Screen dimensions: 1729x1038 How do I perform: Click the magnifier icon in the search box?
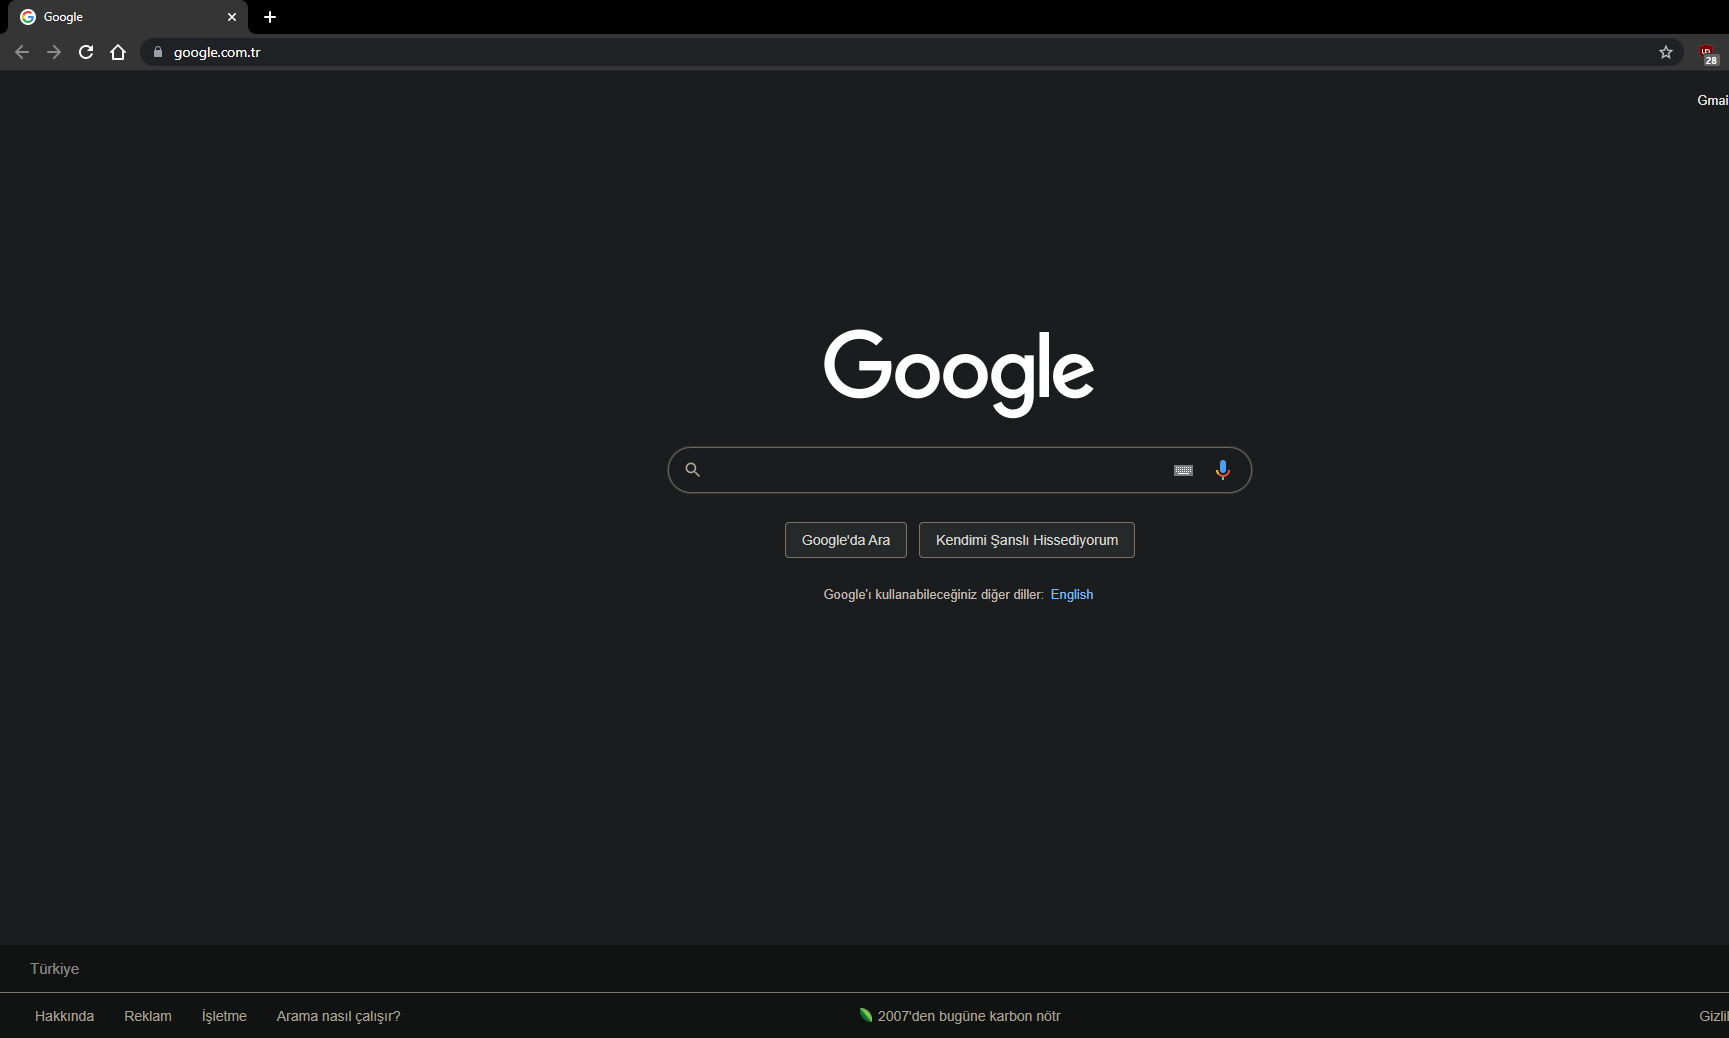pos(692,470)
